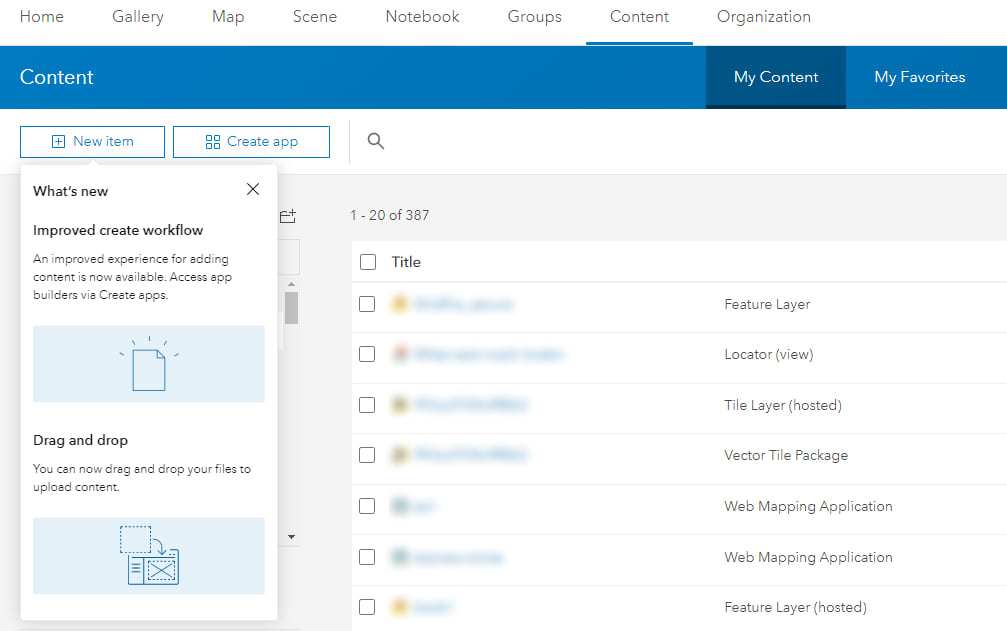Check the first Web Mapping Application checkbox

(x=367, y=506)
